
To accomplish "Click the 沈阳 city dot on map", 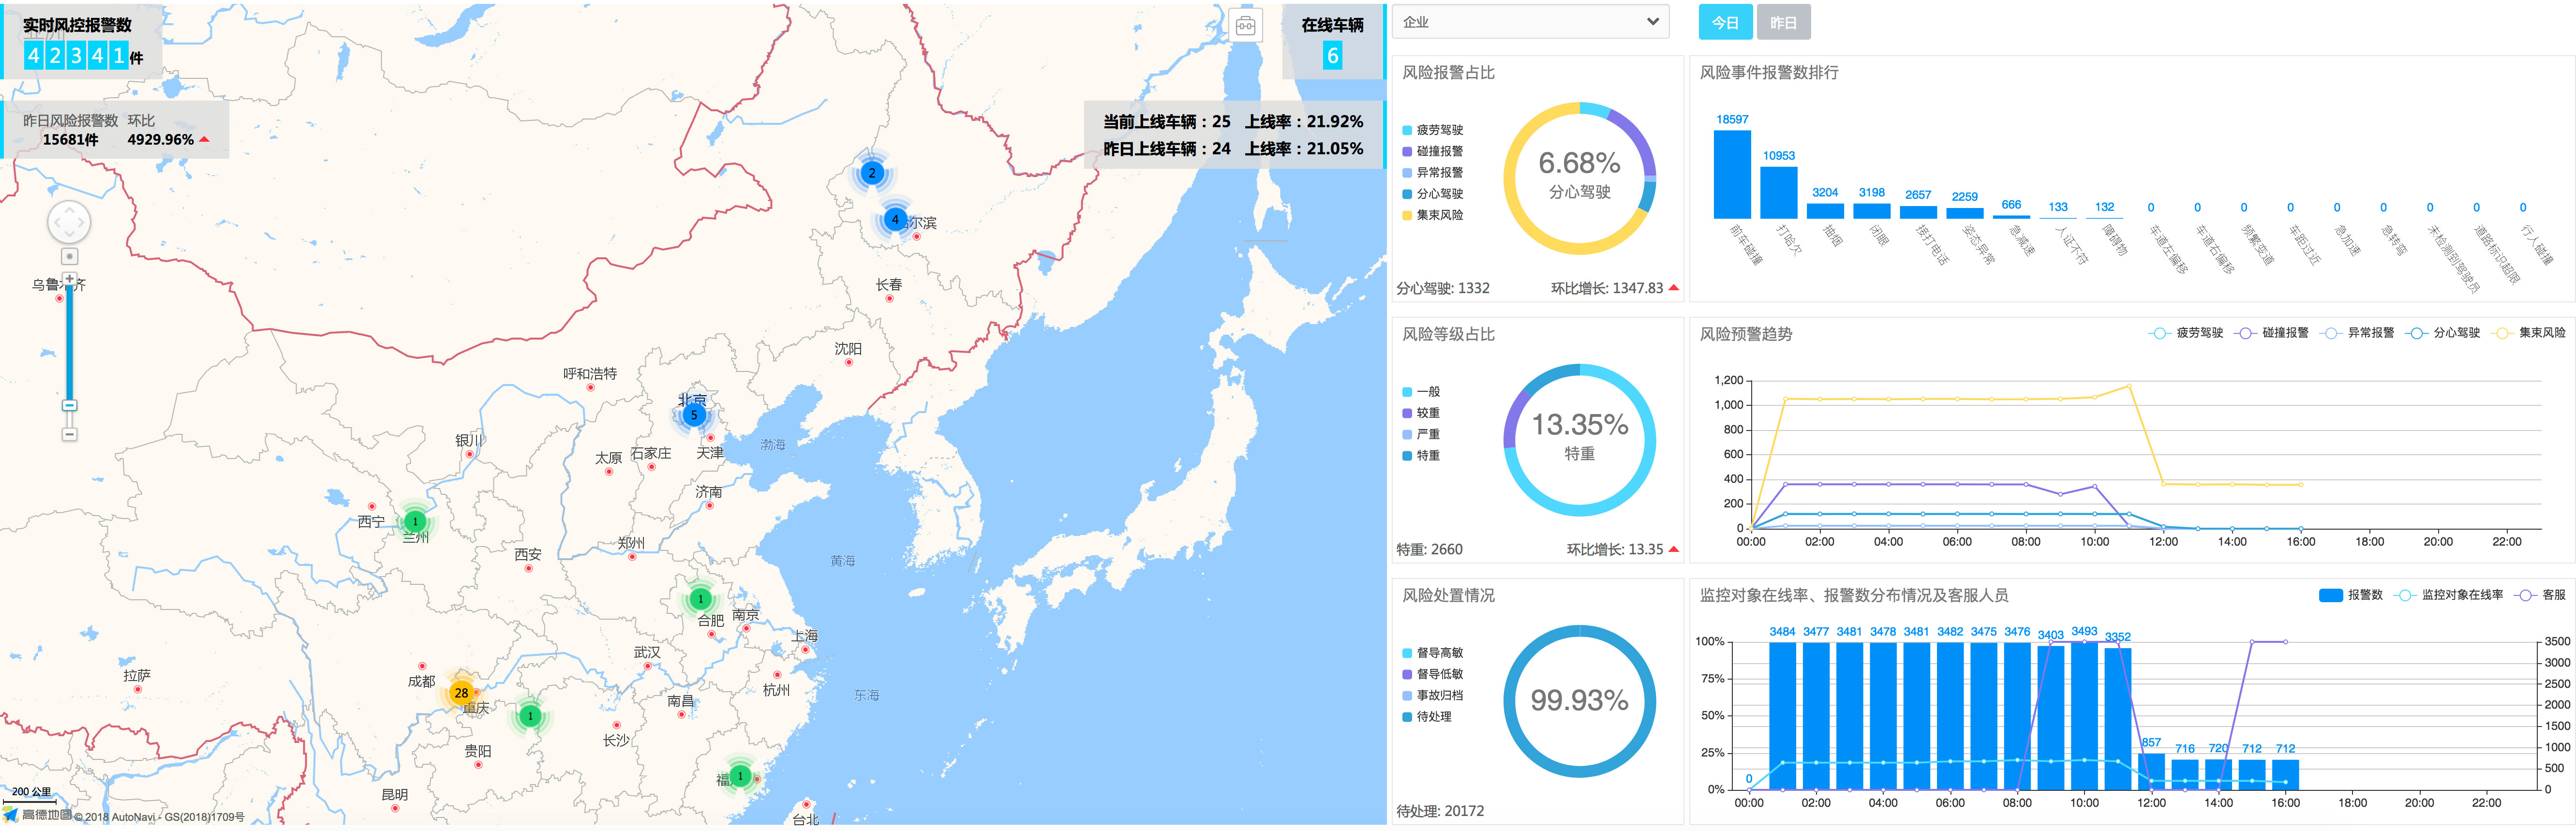I will pyautogui.click(x=849, y=363).
